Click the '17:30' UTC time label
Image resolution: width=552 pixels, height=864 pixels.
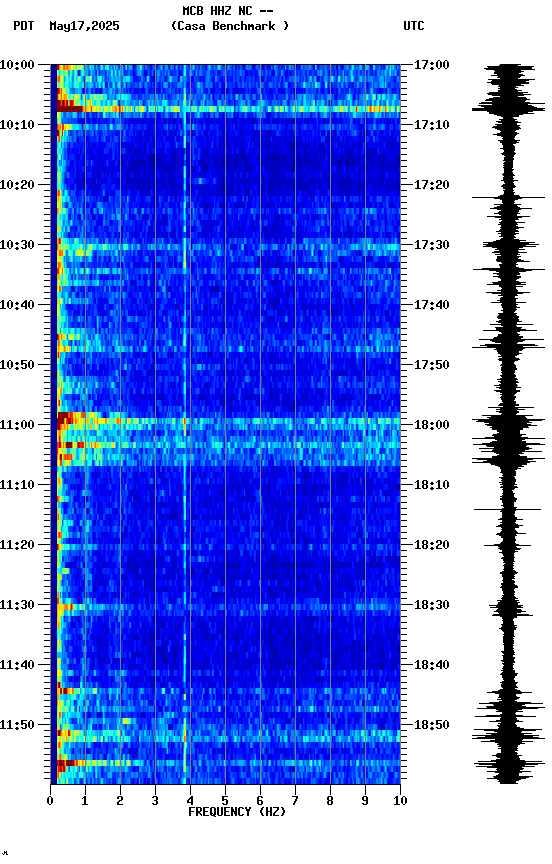(x=431, y=245)
